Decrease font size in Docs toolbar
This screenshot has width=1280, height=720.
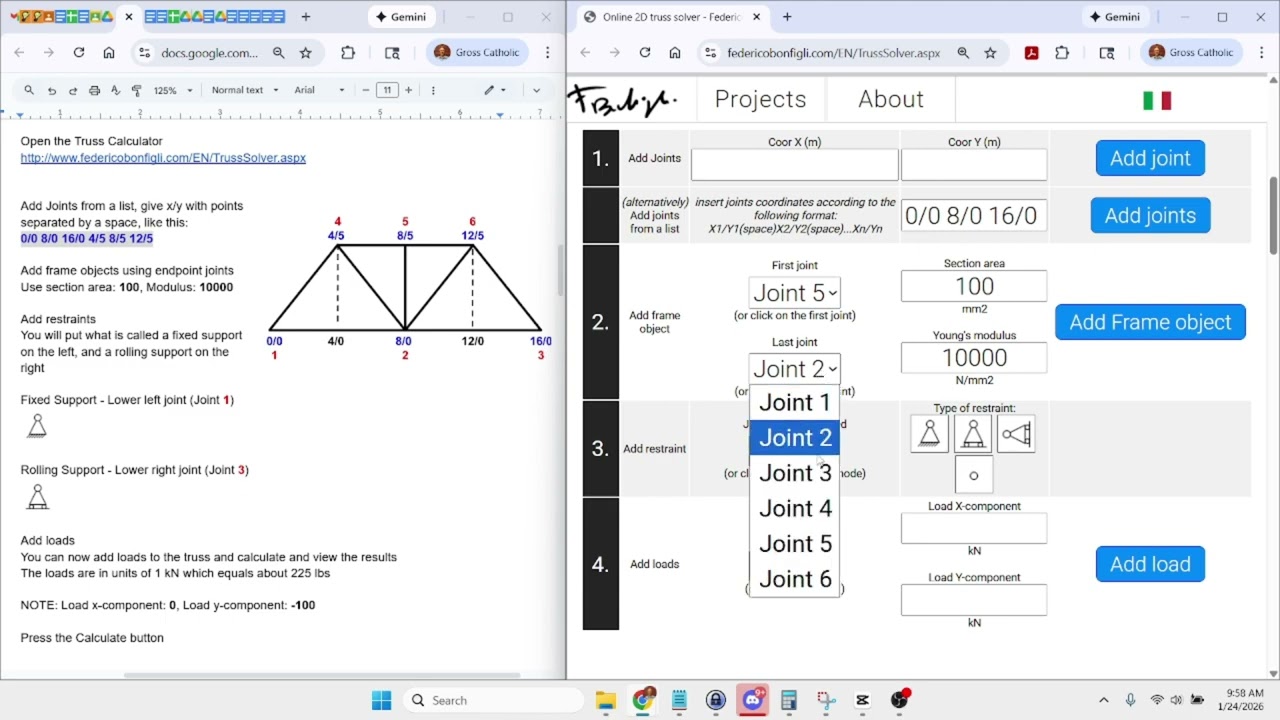click(366, 90)
